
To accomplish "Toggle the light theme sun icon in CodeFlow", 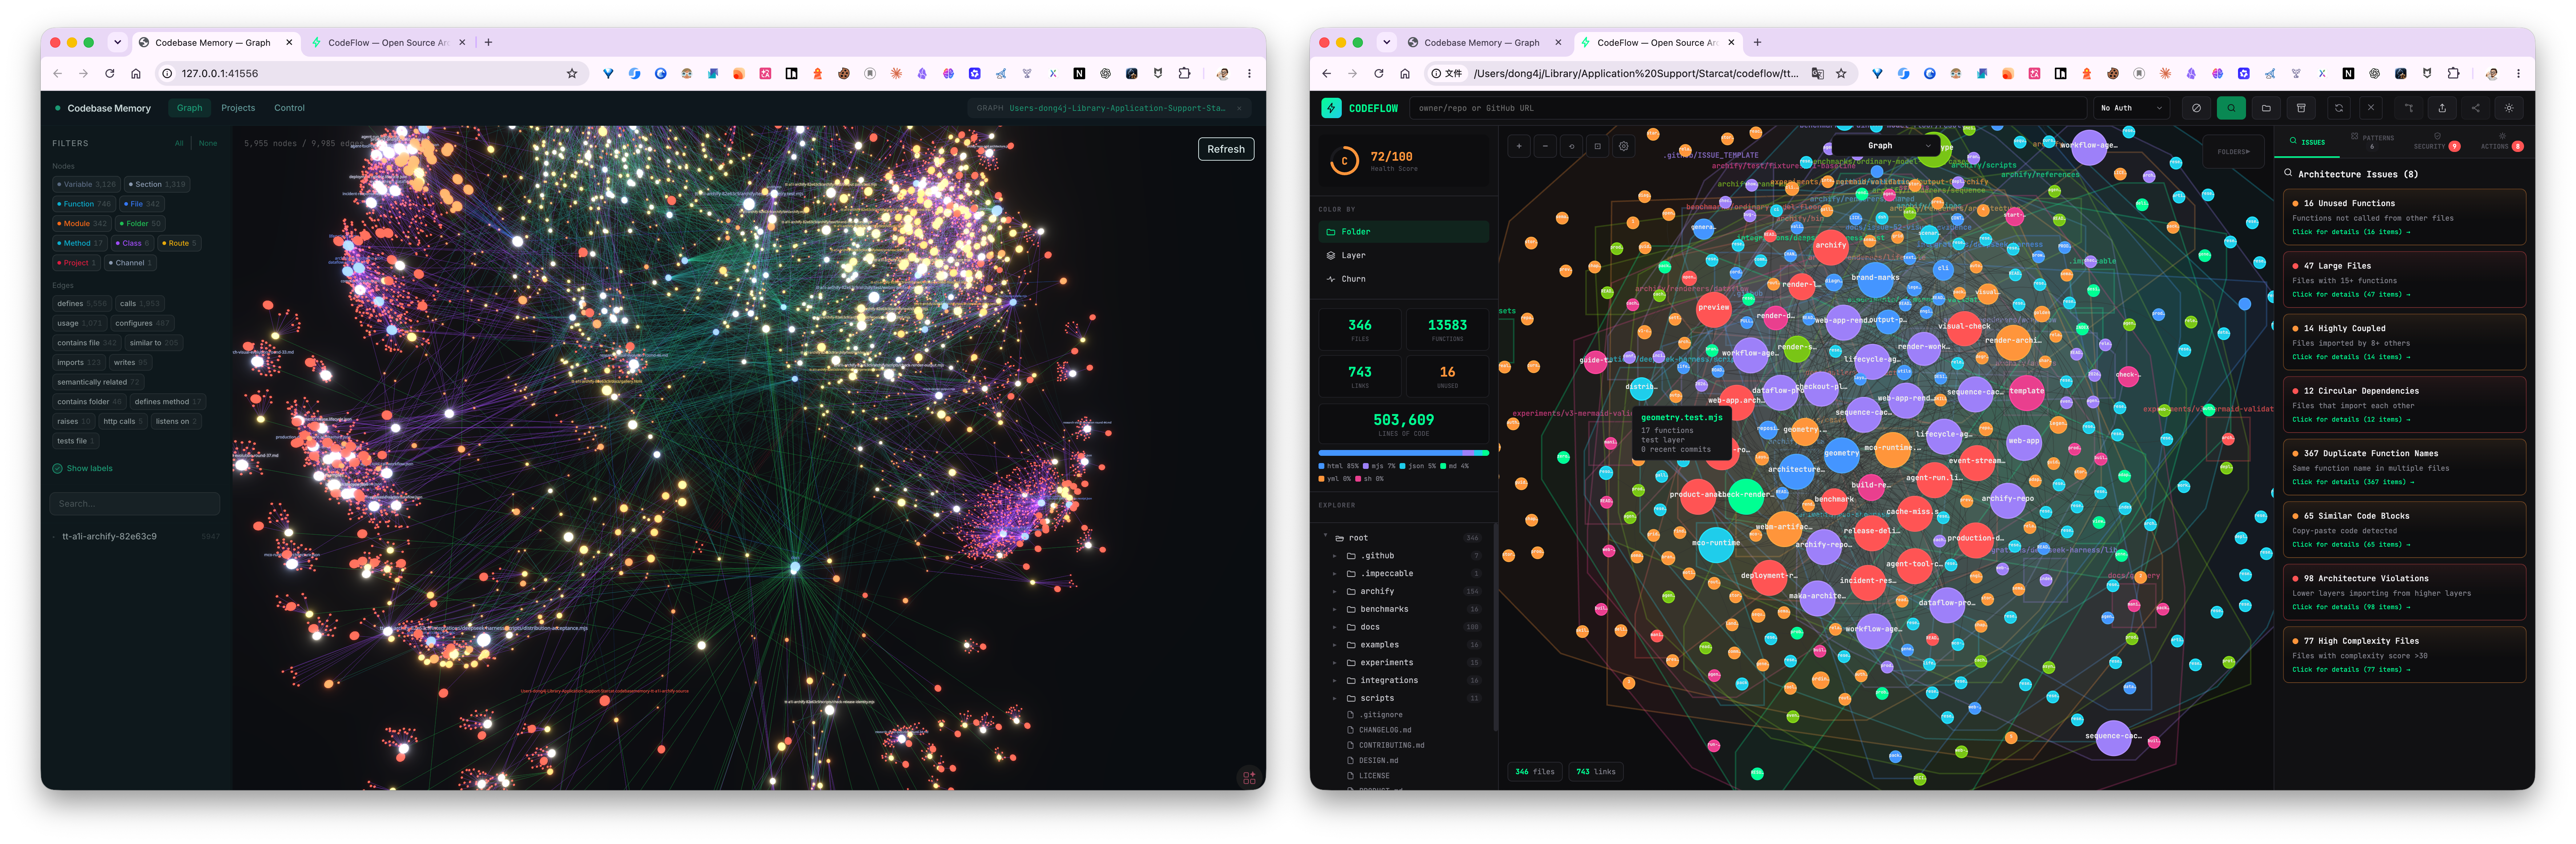I will tap(2509, 108).
